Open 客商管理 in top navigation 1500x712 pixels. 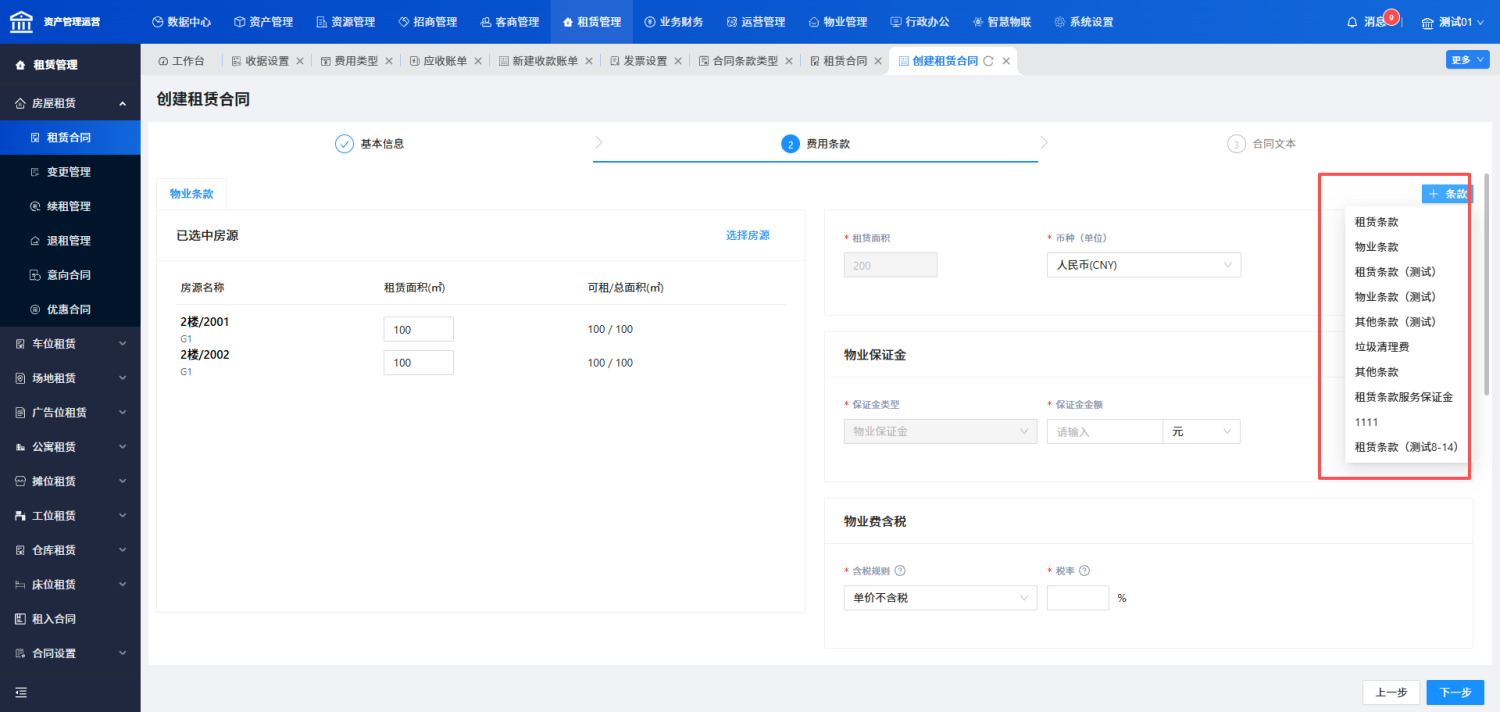pyautogui.click(x=509, y=22)
